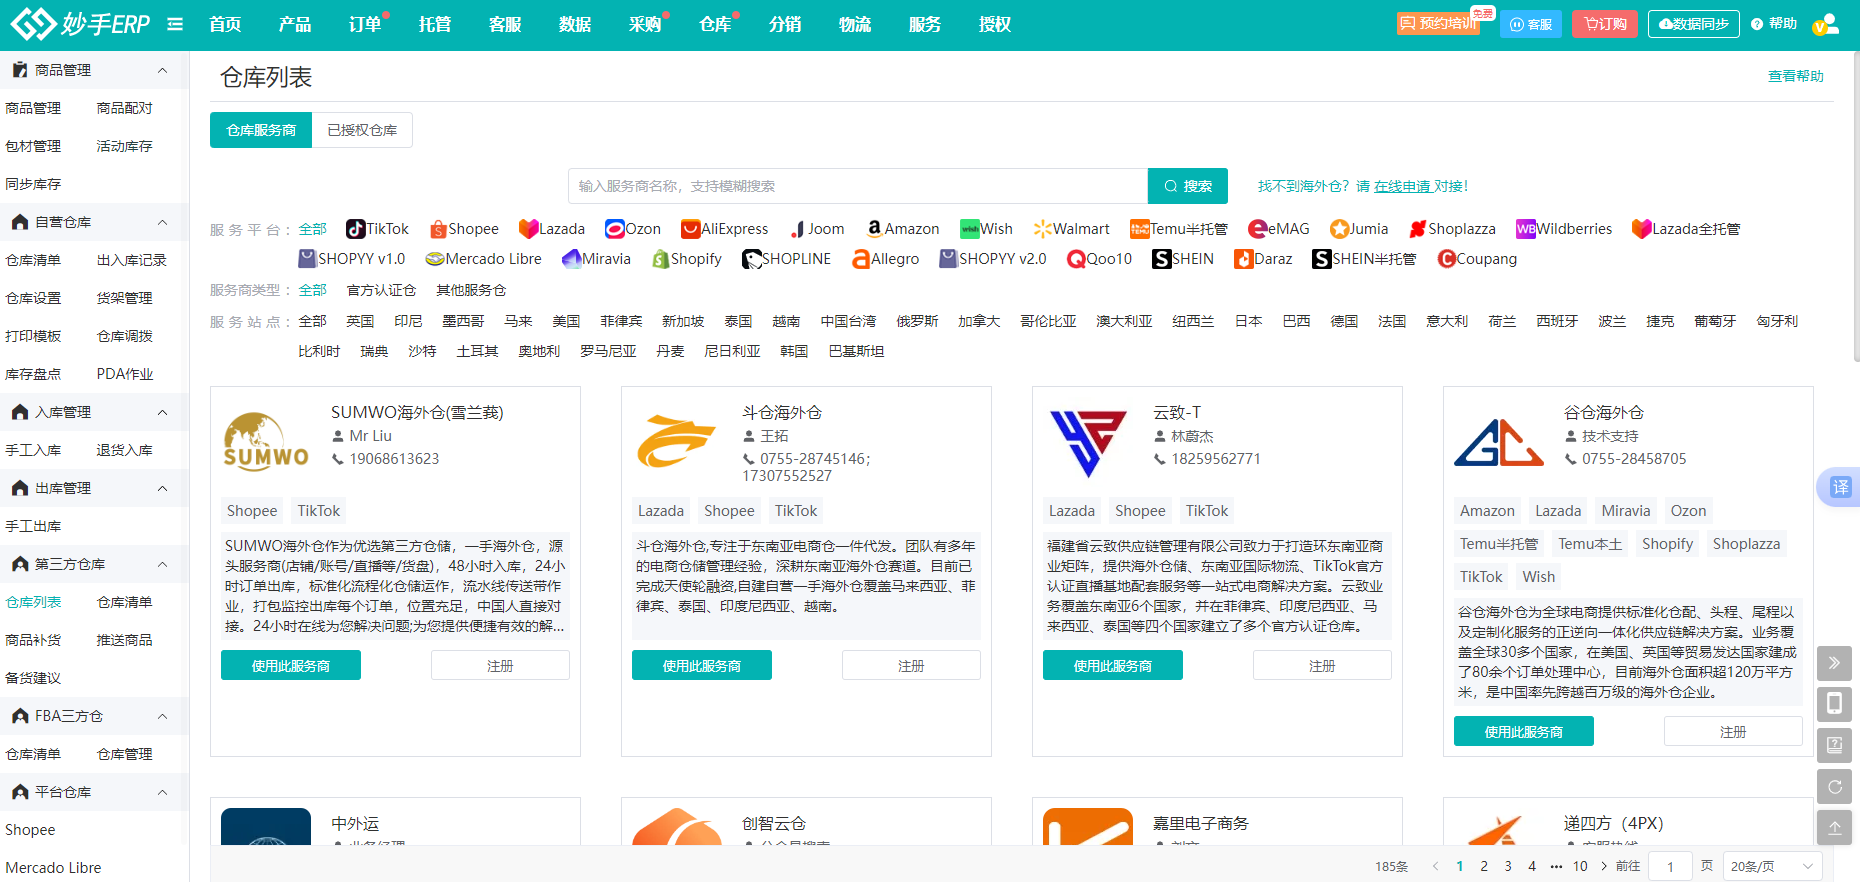Image resolution: width=1860 pixels, height=882 pixels.
Task: Open the 20条/页 page size dropdown
Action: [x=1772, y=866]
